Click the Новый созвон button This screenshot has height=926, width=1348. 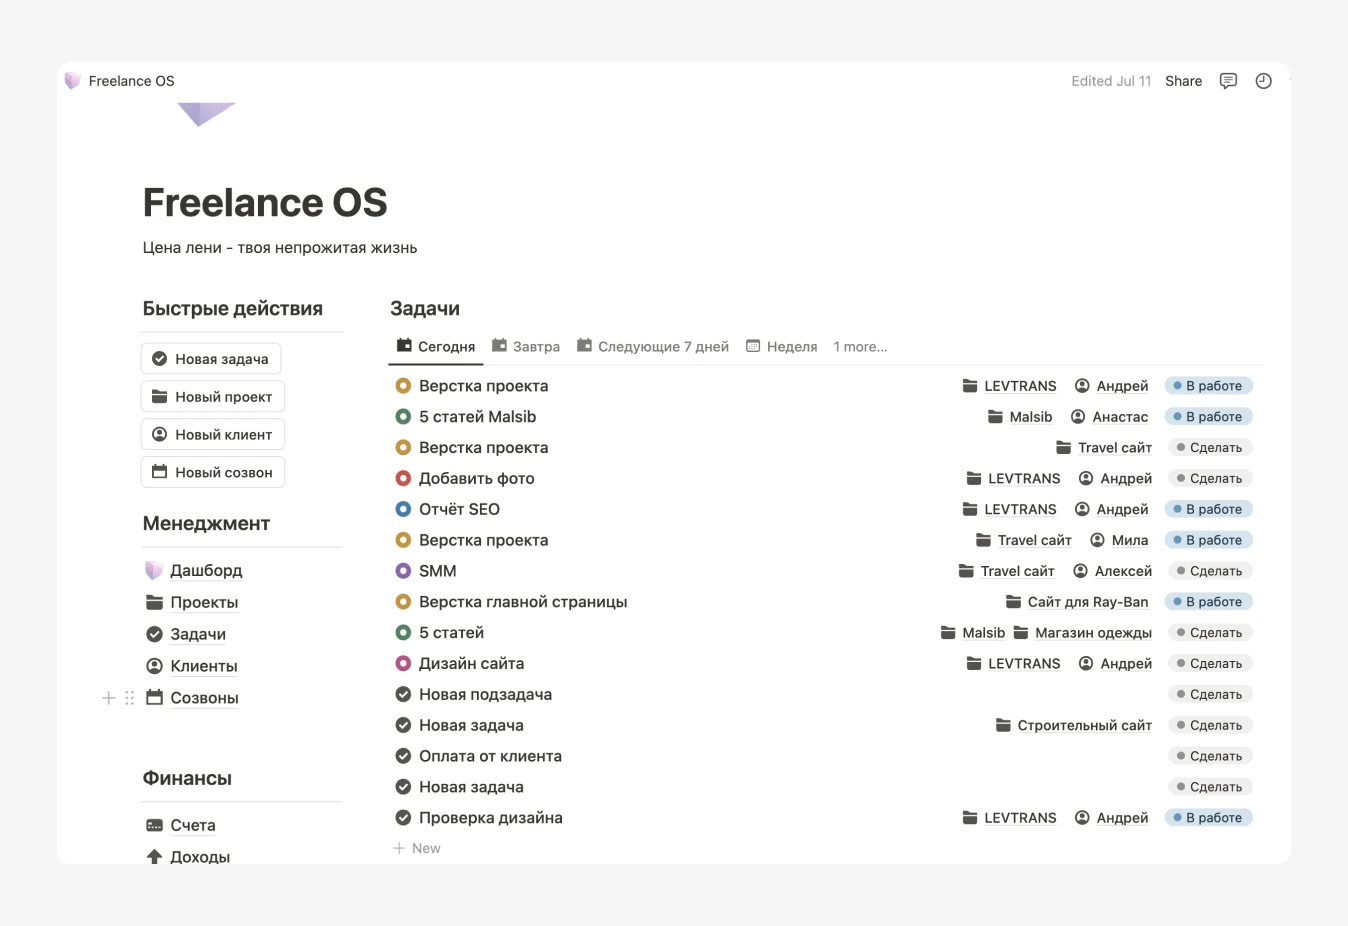[213, 473]
